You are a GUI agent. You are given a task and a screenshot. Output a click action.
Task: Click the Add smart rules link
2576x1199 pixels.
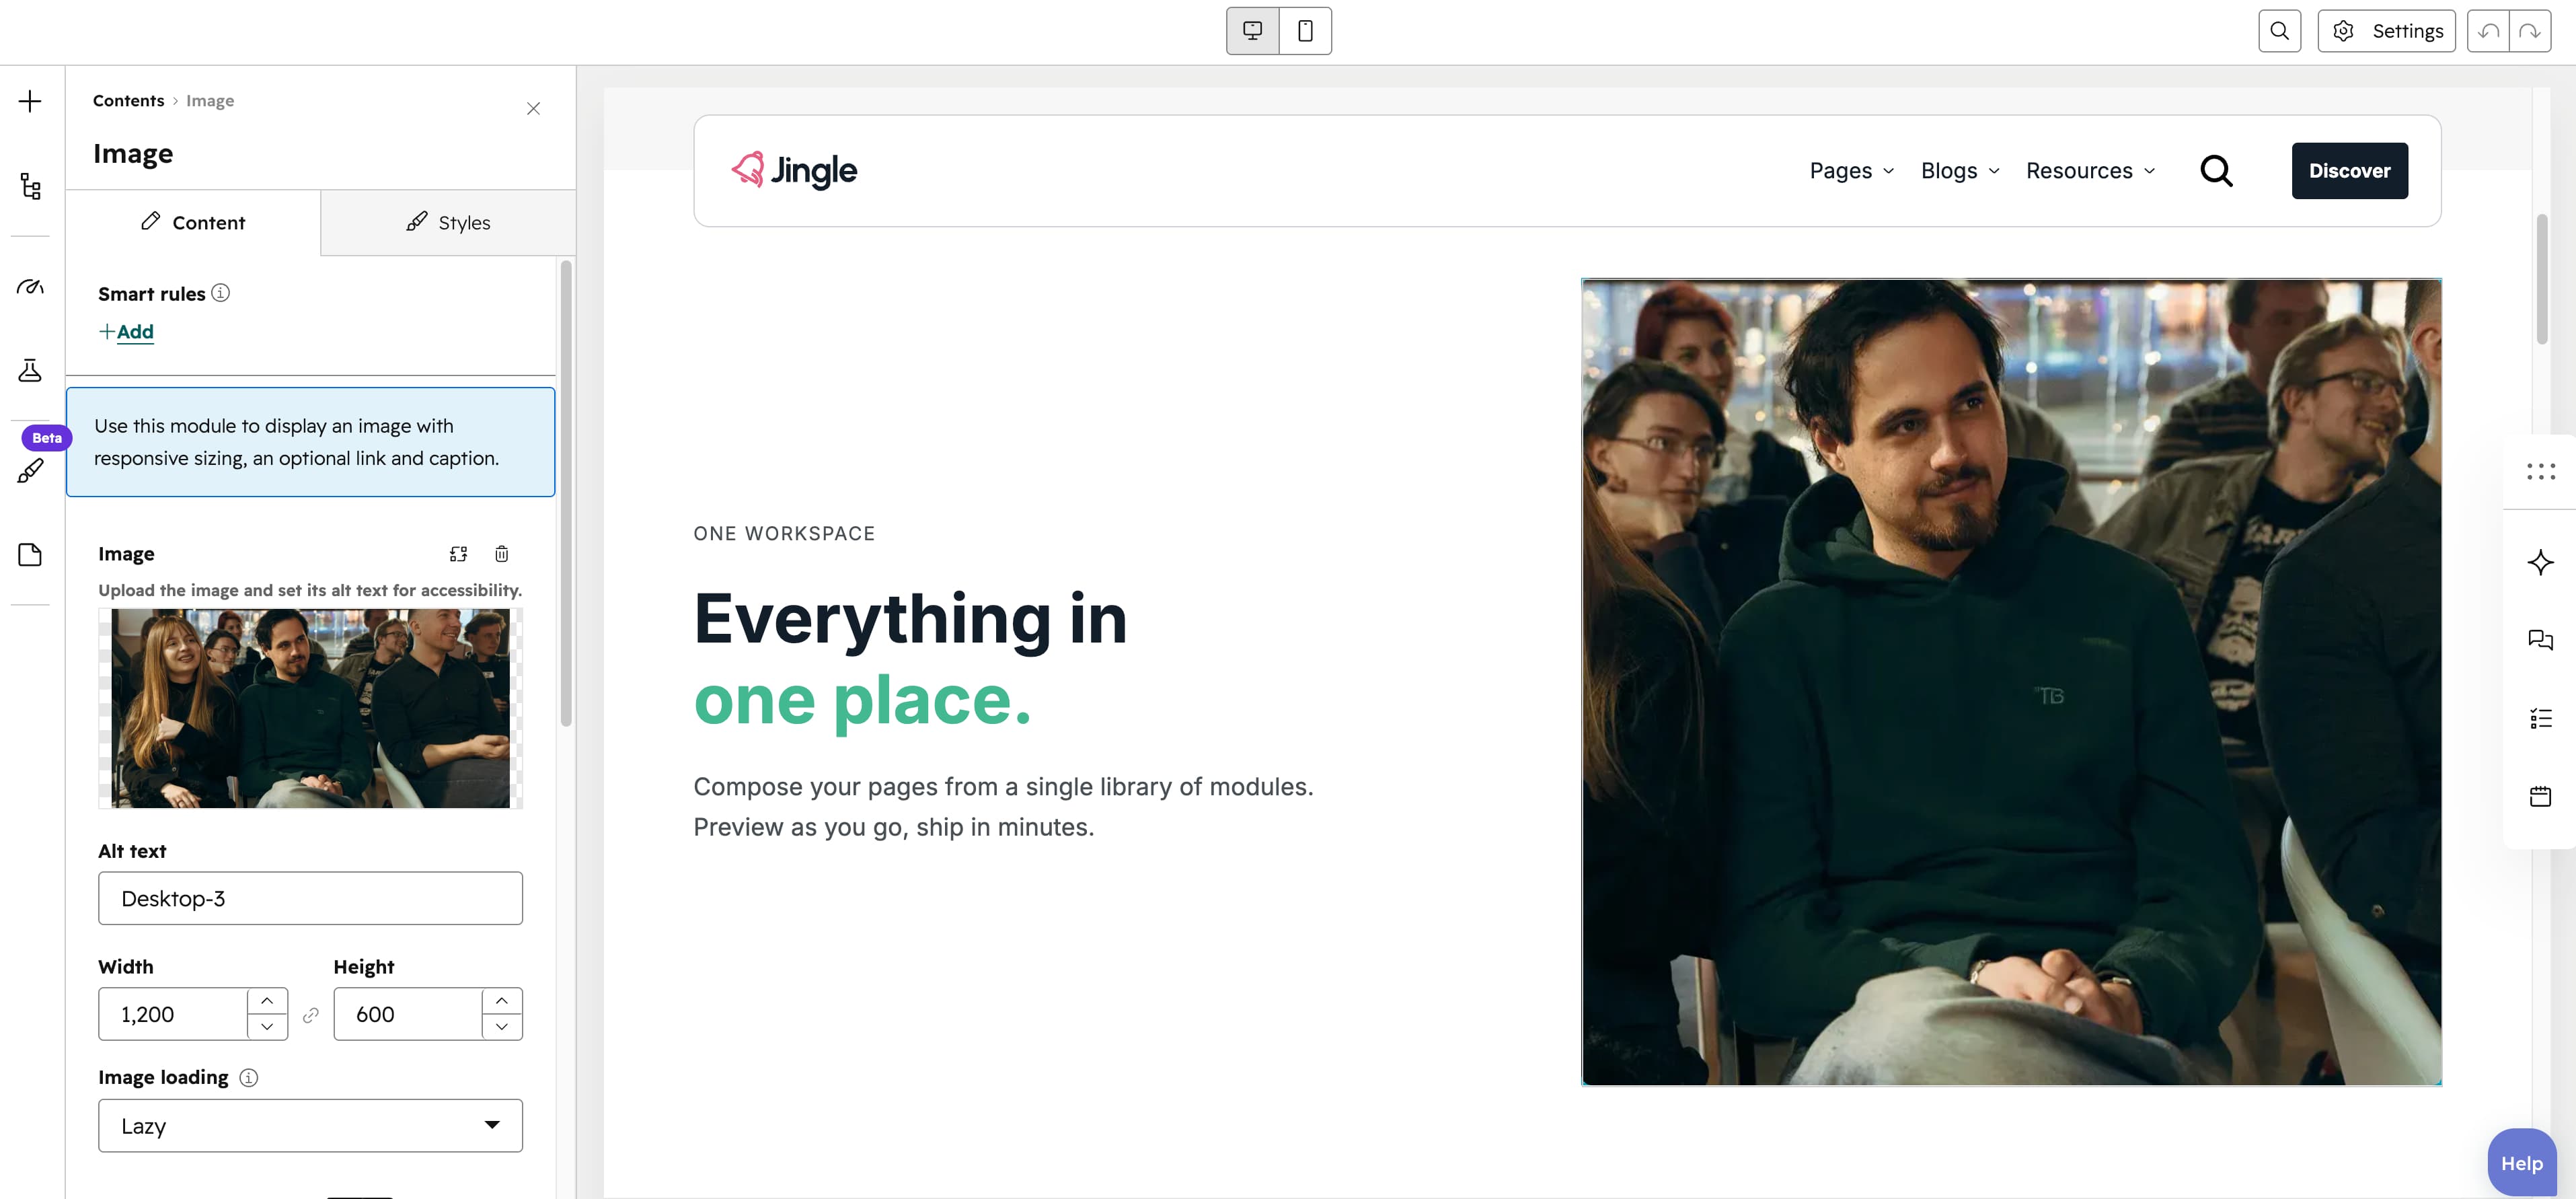pyautogui.click(x=126, y=332)
